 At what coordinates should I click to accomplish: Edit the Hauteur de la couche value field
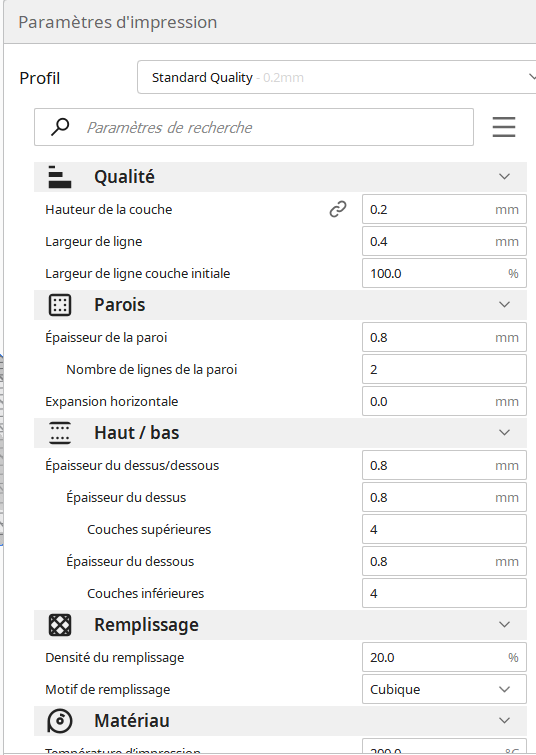click(444, 209)
